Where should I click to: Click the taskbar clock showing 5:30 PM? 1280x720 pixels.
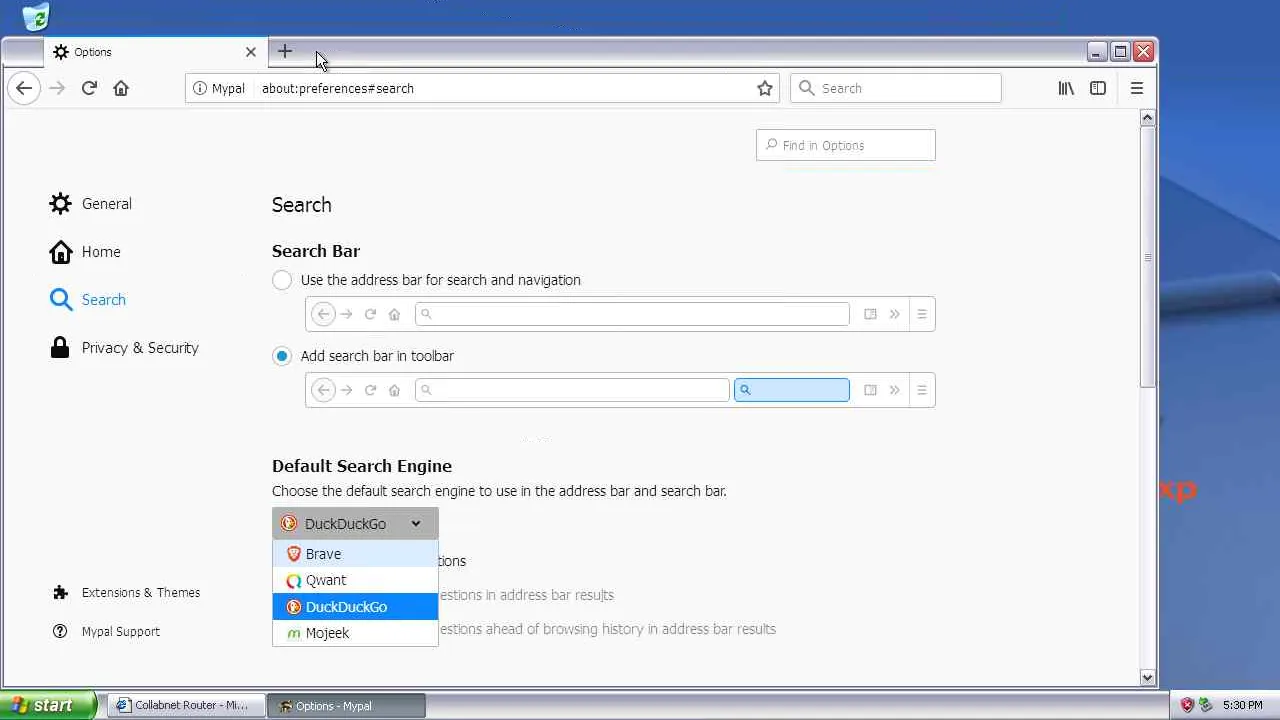[1242, 705]
